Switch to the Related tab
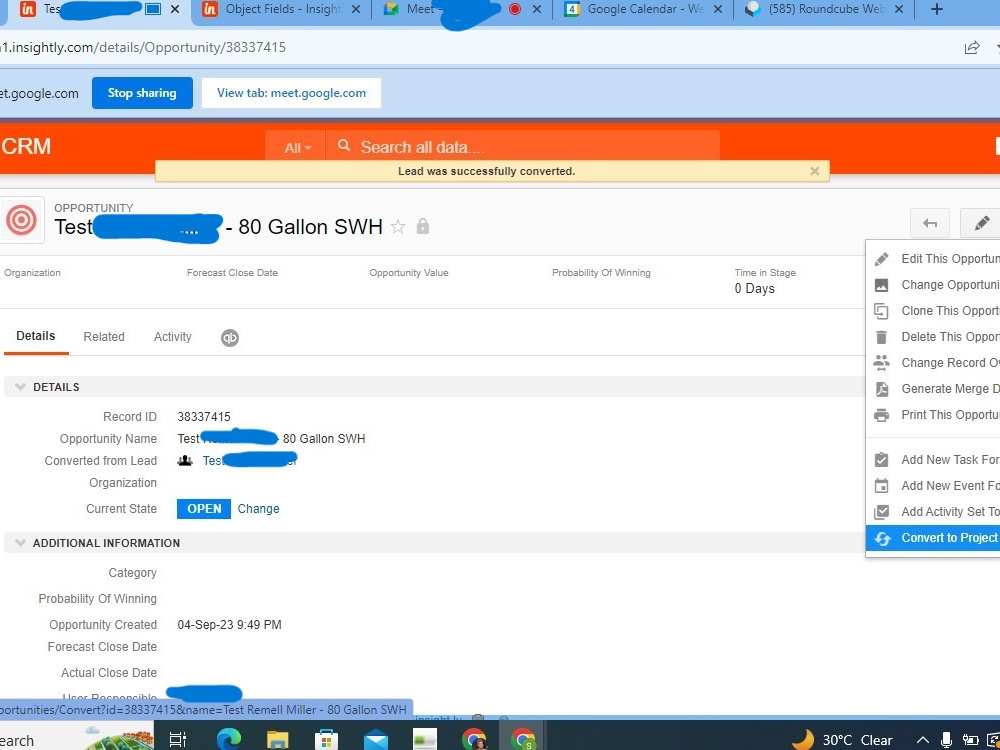 (x=104, y=337)
